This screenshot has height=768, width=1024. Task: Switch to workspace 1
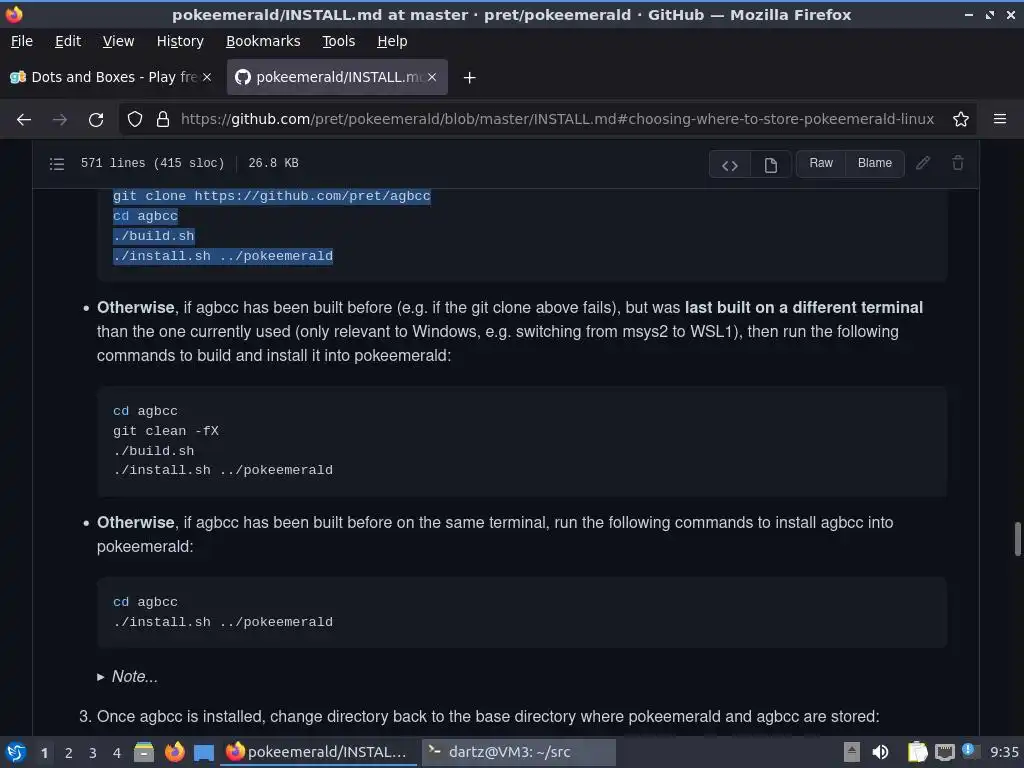tap(44, 753)
